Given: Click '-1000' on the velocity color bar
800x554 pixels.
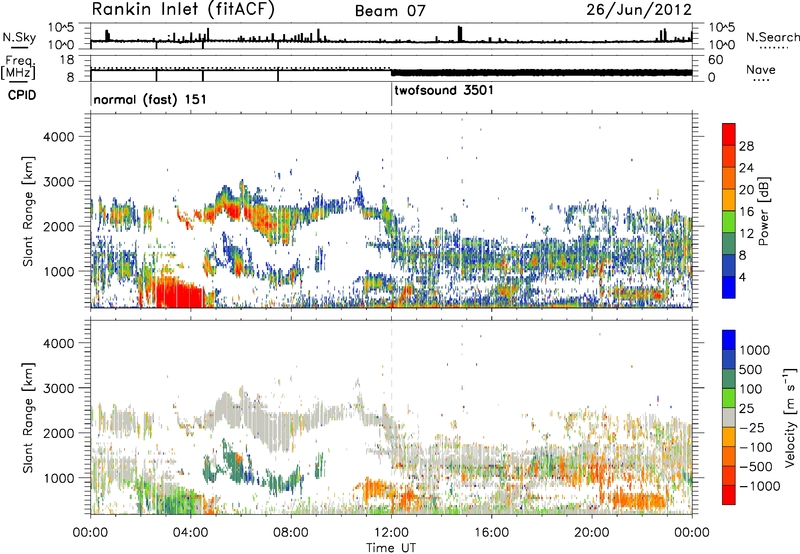Looking at the screenshot, I should click(759, 486).
